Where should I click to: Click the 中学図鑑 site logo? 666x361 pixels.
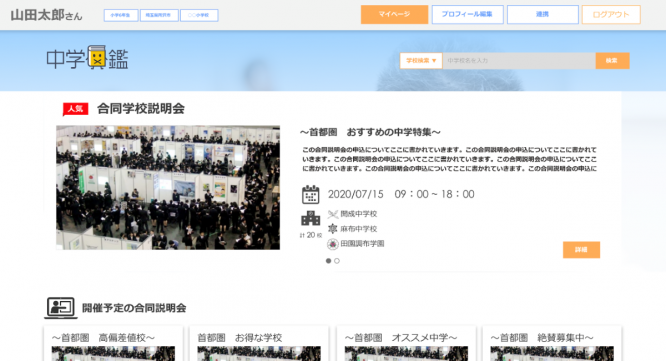(87, 58)
